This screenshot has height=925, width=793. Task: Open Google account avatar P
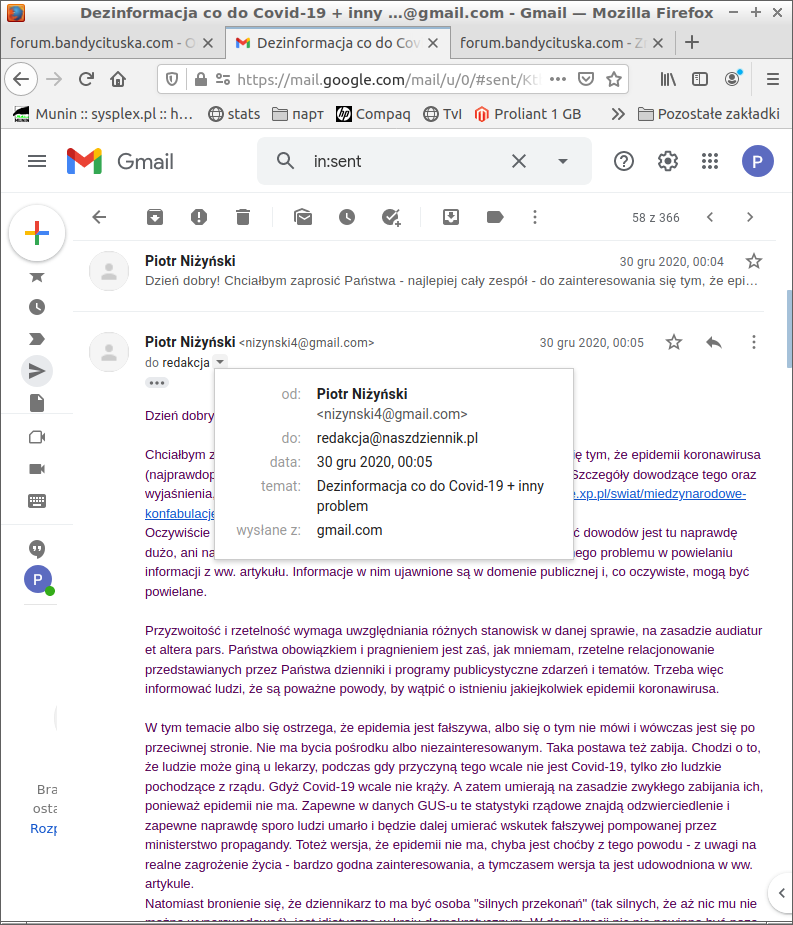click(758, 161)
